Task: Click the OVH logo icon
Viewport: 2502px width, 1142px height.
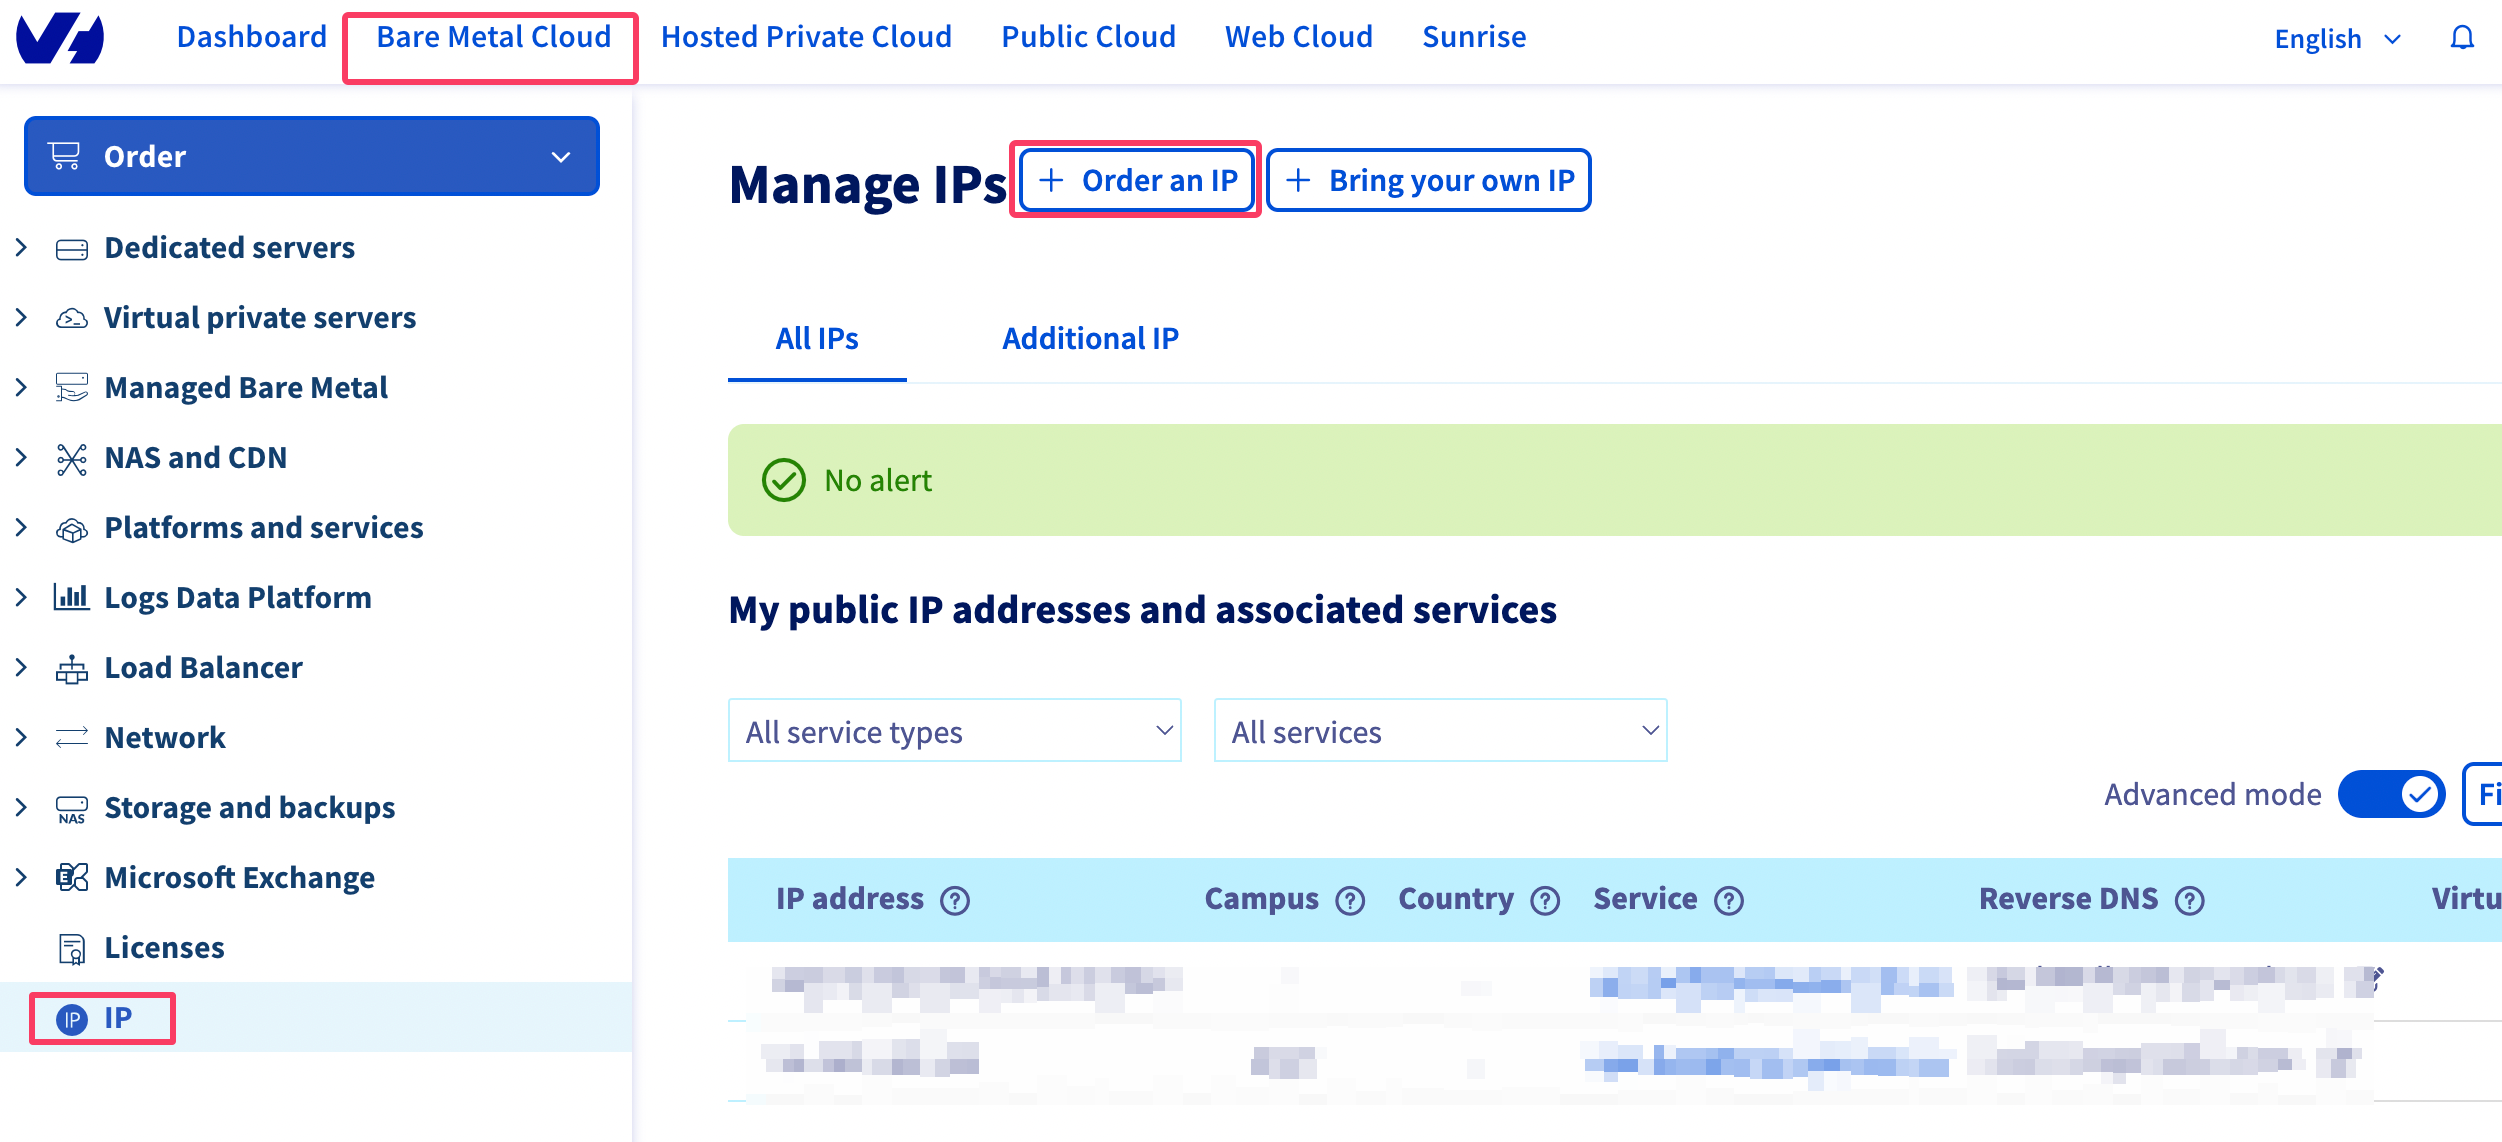Action: [x=60, y=38]
